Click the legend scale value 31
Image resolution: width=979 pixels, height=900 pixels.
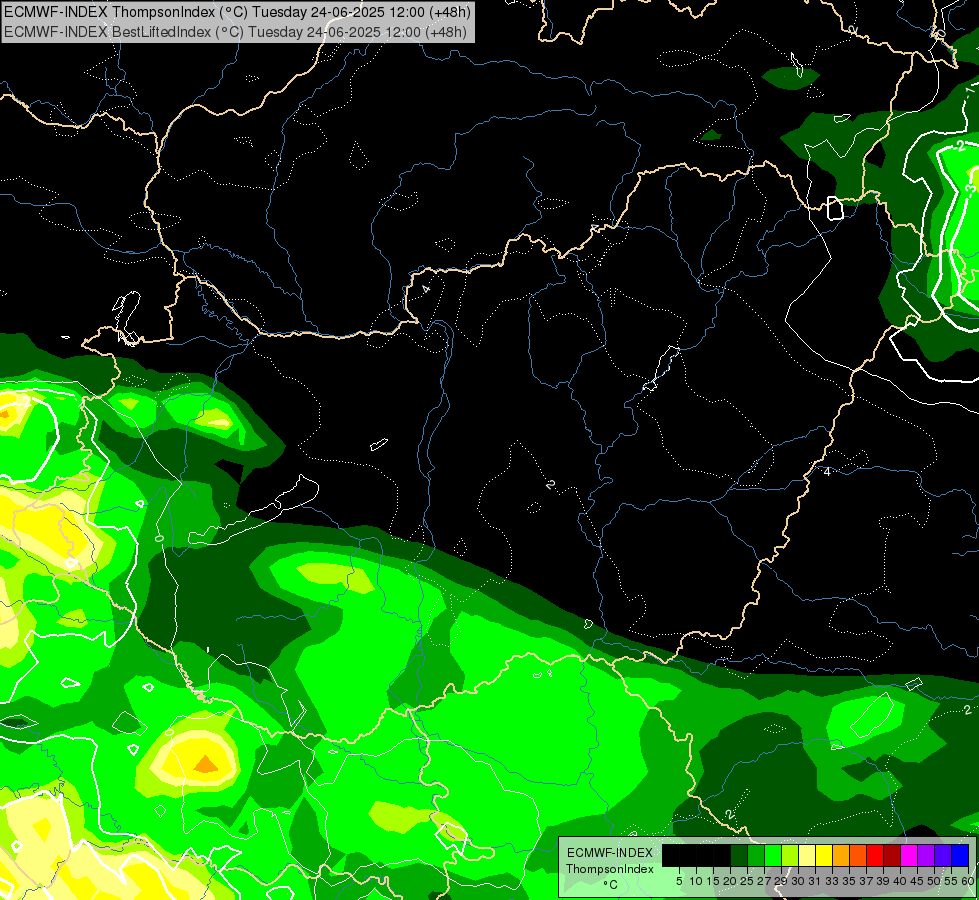[x=815, y=881]
